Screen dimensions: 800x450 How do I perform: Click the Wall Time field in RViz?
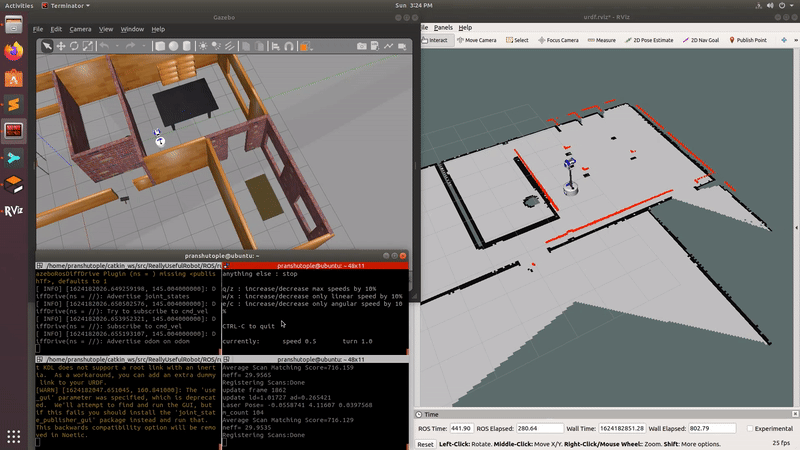(x=621, y=429)
